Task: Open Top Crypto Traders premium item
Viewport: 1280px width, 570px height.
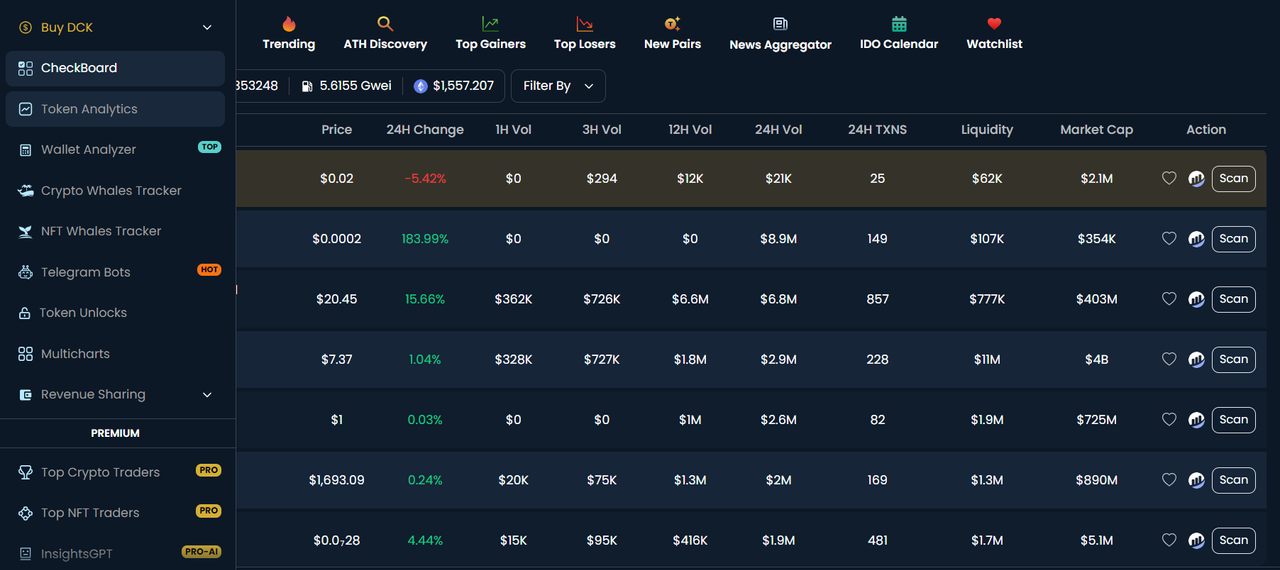Action: coord(115,472)
